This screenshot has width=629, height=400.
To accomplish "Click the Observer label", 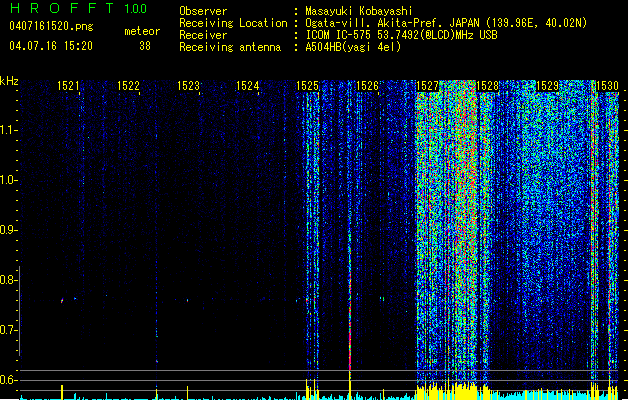I will point(203,11).
